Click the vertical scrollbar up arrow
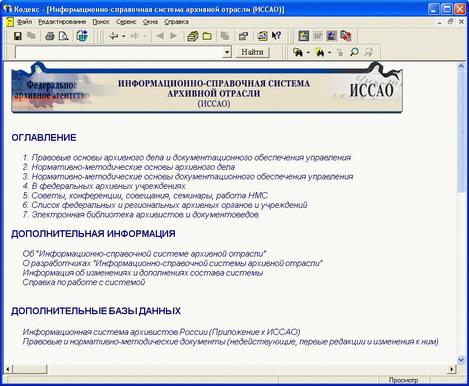 tap(461, 66)
